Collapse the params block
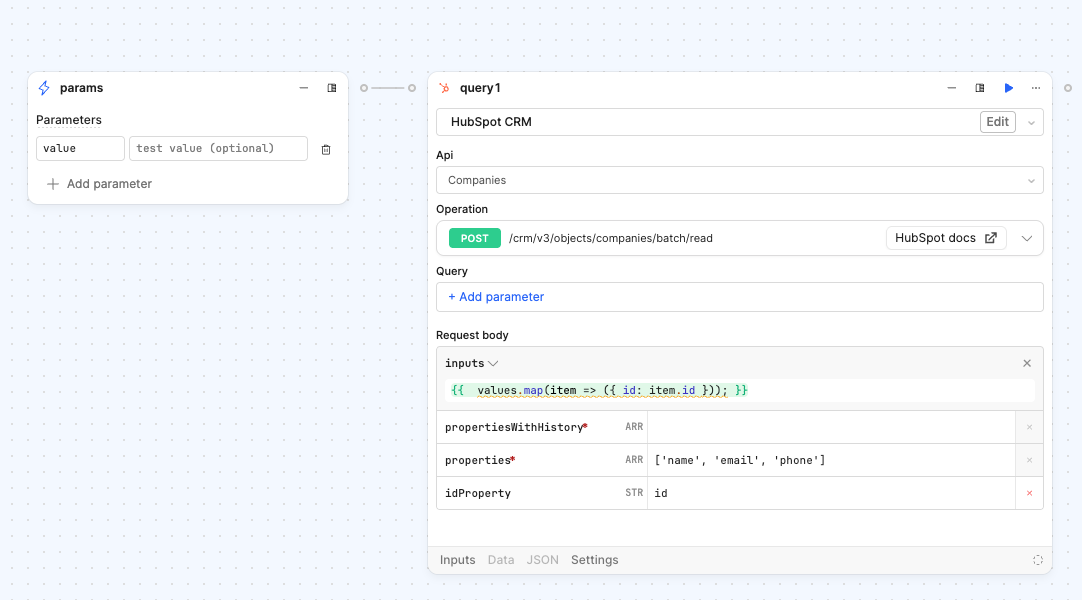Image resolution: width=1082 pixels, height=600 pixels. pyautogui.click(x=304, y=88)
